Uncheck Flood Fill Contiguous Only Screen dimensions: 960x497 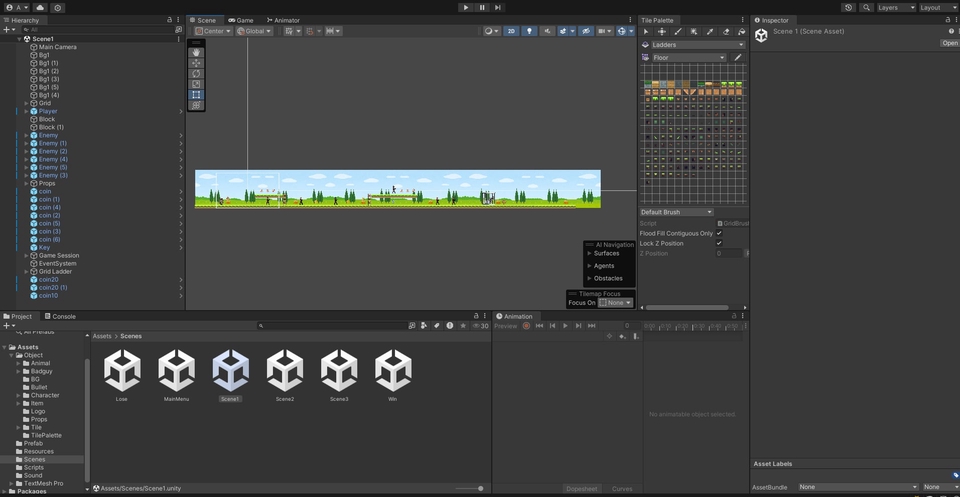(x=718, y=233)
